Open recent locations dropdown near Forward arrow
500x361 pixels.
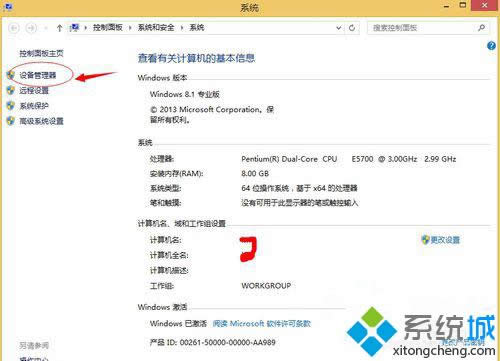click(x=46, y=28)
